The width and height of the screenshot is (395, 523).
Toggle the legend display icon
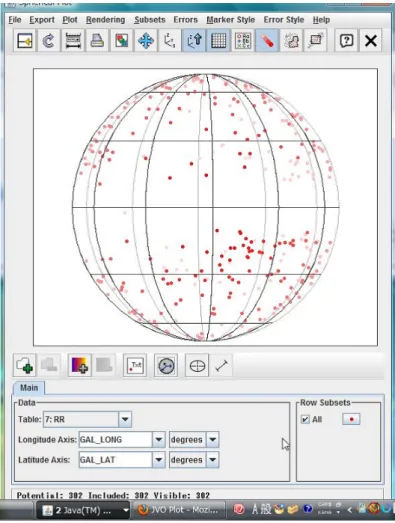pos(243,41)
